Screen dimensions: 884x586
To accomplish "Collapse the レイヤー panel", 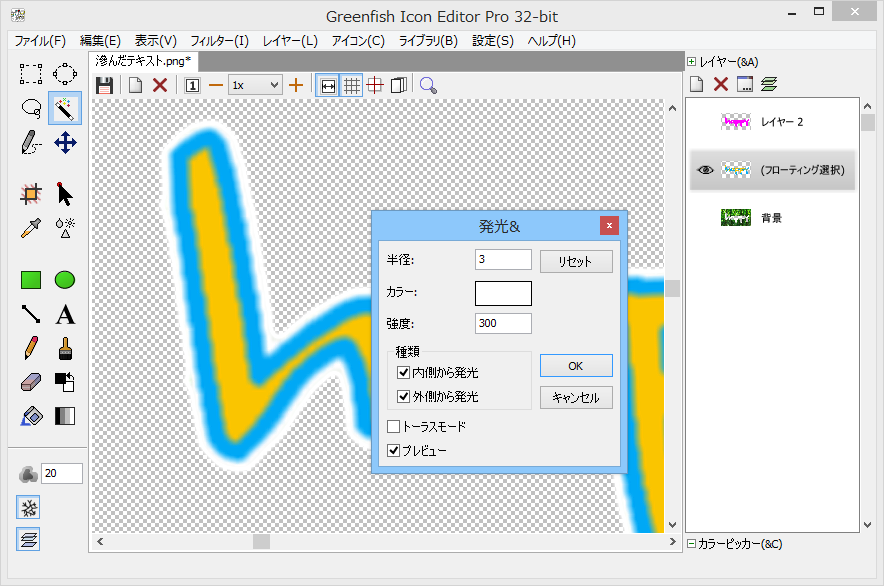I will point(689,61).
